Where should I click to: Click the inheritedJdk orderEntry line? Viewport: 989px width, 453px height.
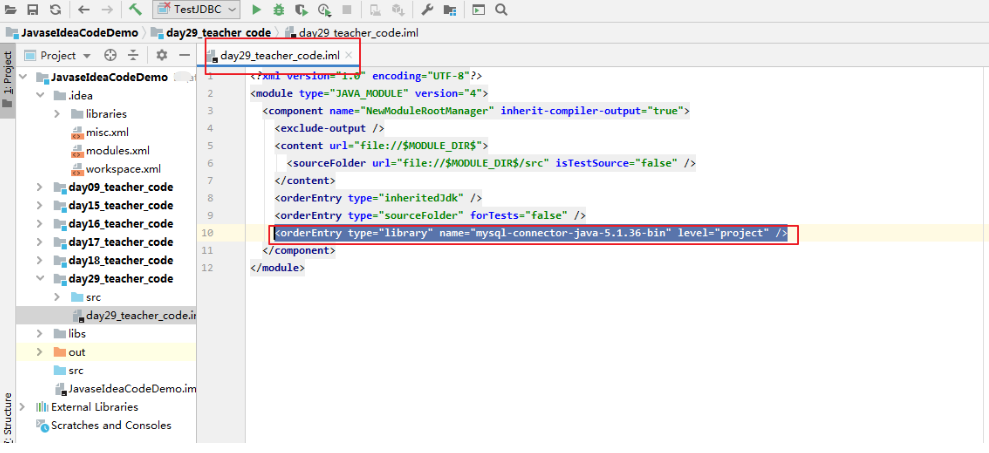point(378,197)
